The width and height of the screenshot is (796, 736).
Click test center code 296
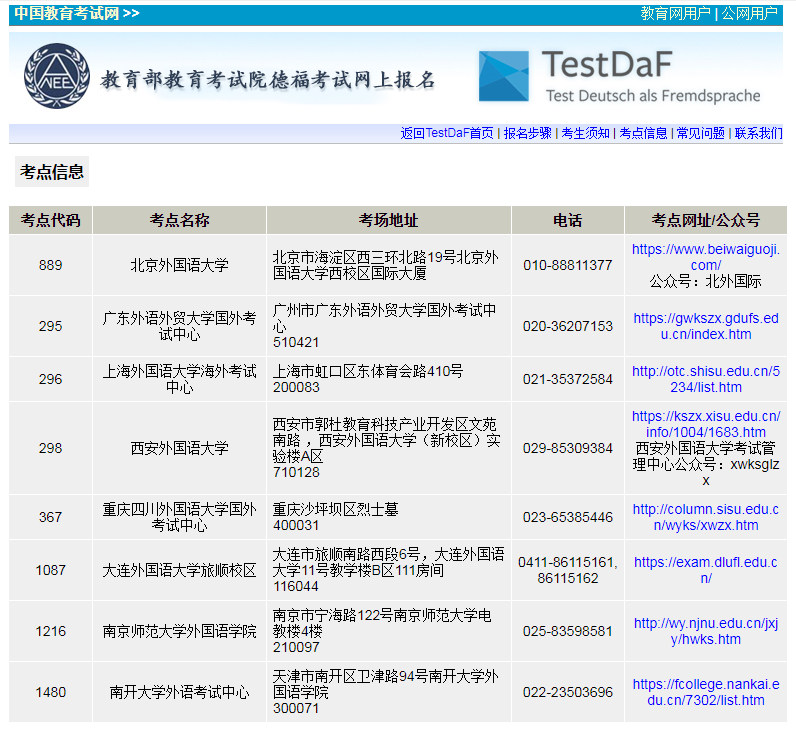[x=50, y=379]
